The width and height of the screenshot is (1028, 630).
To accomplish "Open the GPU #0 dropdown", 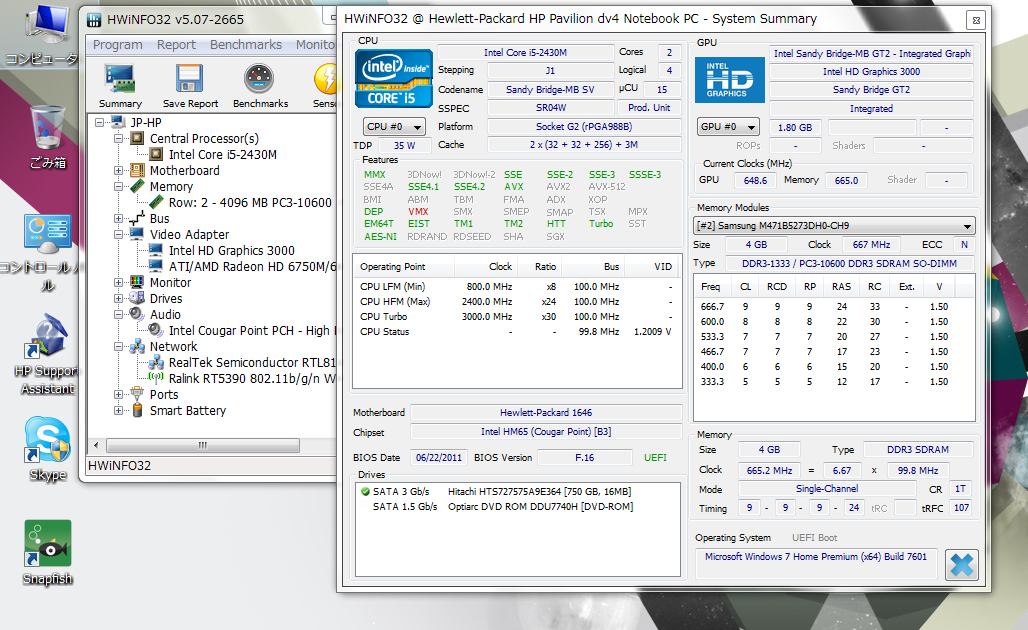I will [728, 127].
